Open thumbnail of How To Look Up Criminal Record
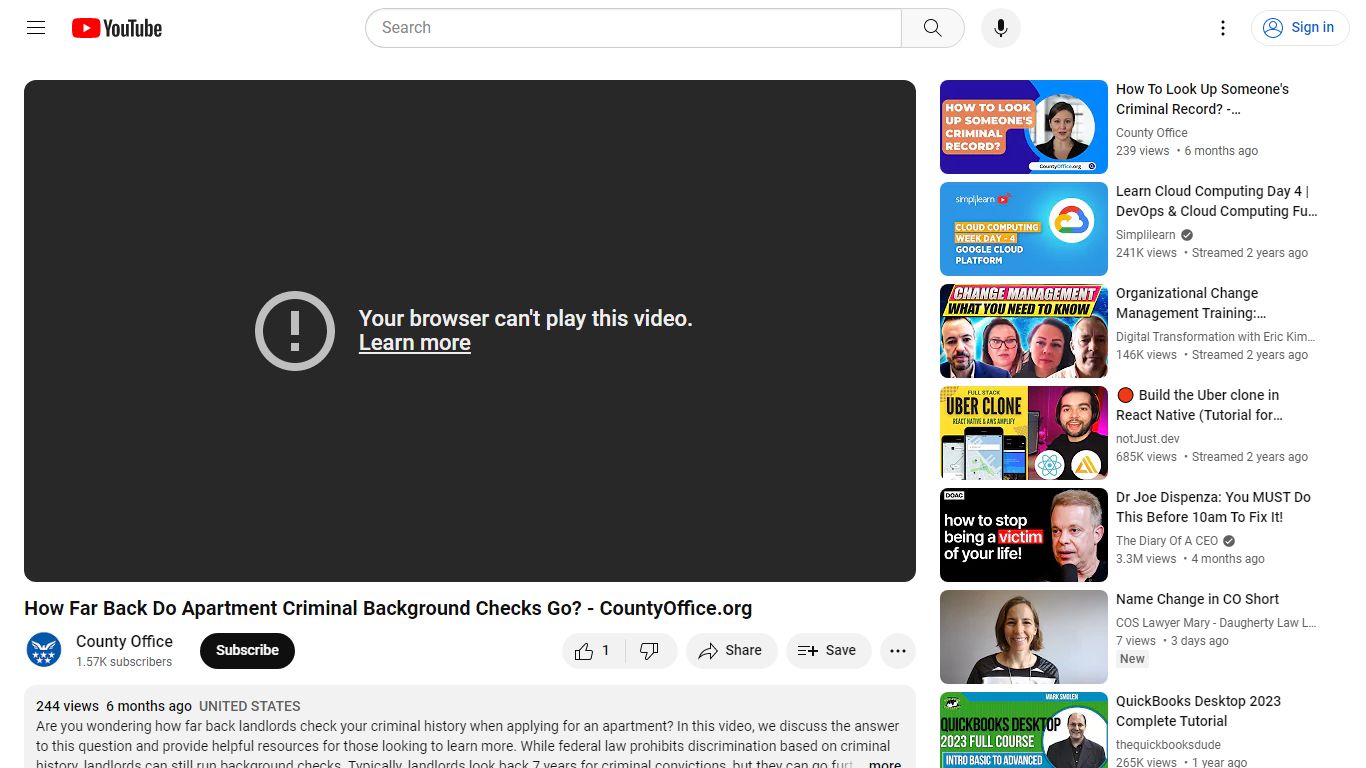 pos(1024,127)
